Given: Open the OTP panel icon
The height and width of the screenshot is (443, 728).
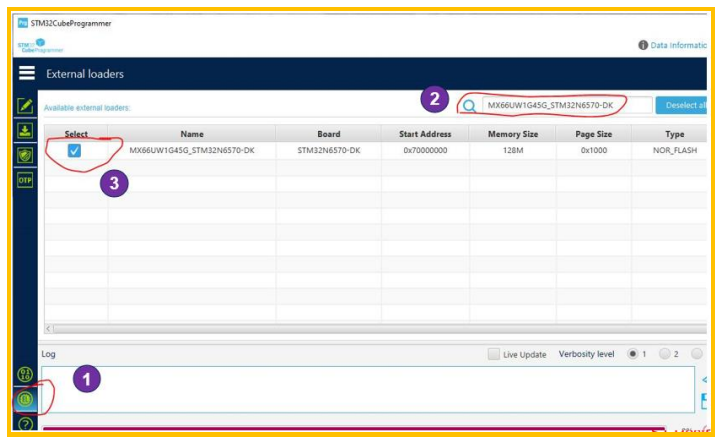Looking at the screenshot, I should click(25, 180).
